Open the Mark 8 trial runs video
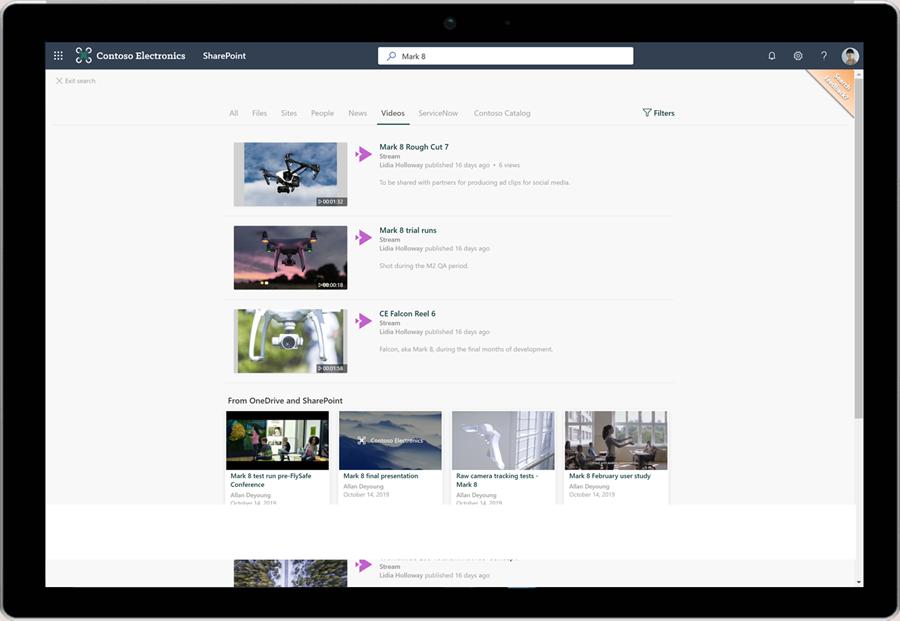The height and width of the screenshot is (621, 900). pos(406,230)
